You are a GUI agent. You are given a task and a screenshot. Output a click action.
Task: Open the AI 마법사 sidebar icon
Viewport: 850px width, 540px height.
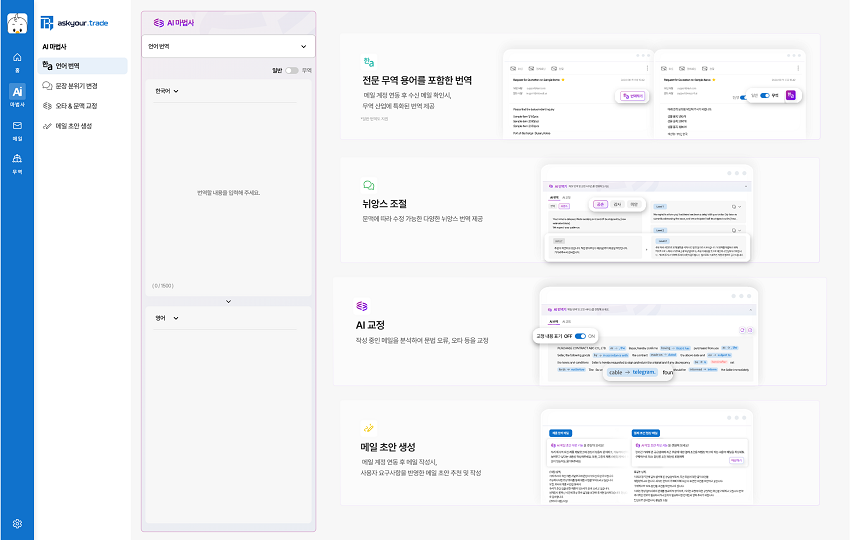[17, 95]
